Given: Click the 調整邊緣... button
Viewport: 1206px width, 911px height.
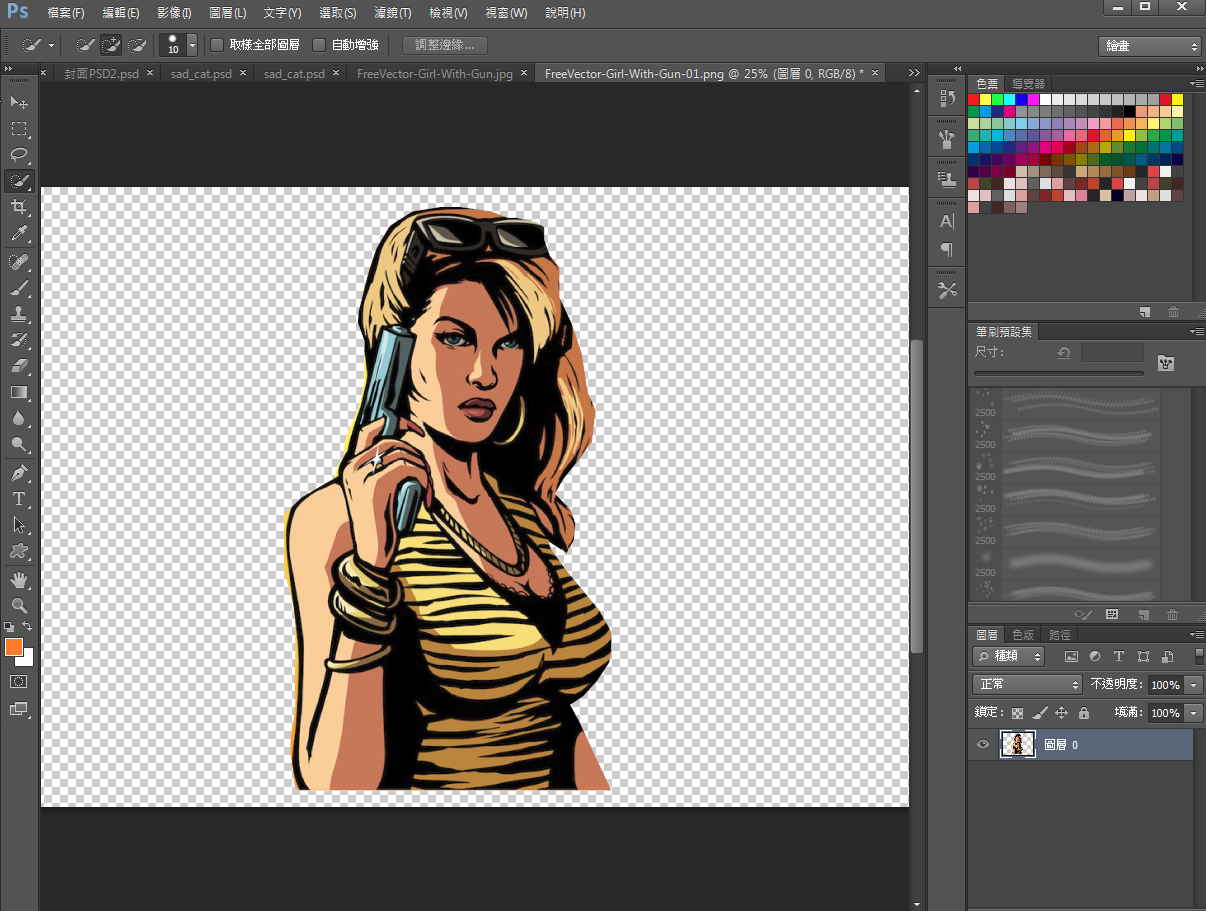Looking at the screenshot, I should (445, 45).
